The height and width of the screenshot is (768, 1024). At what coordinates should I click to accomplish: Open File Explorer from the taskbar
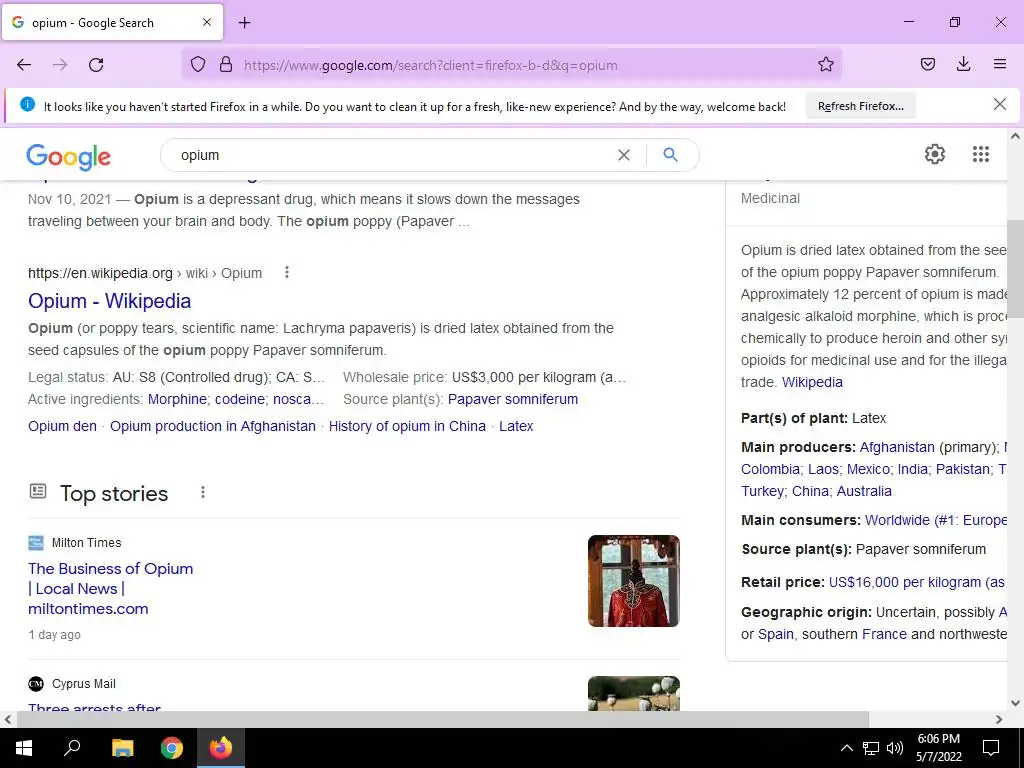pyautogui.click(x=122, y=748)
